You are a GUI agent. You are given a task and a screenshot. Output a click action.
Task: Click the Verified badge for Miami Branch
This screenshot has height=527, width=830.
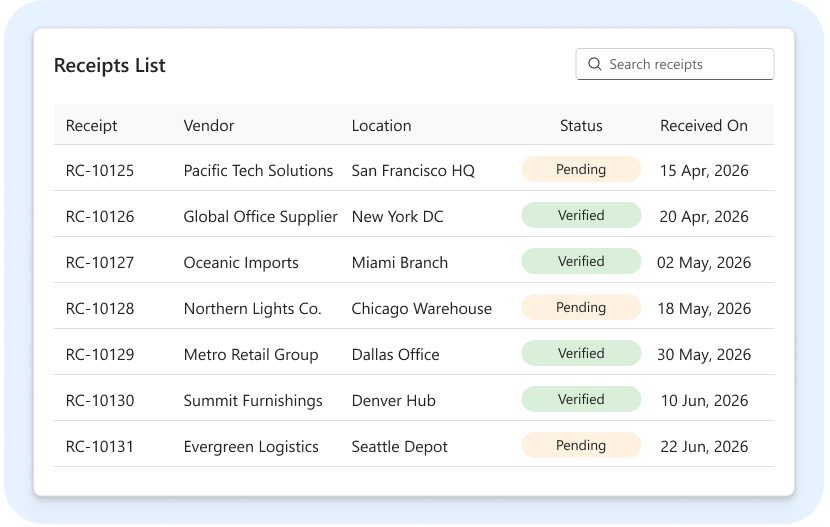[x=581, y=261]
